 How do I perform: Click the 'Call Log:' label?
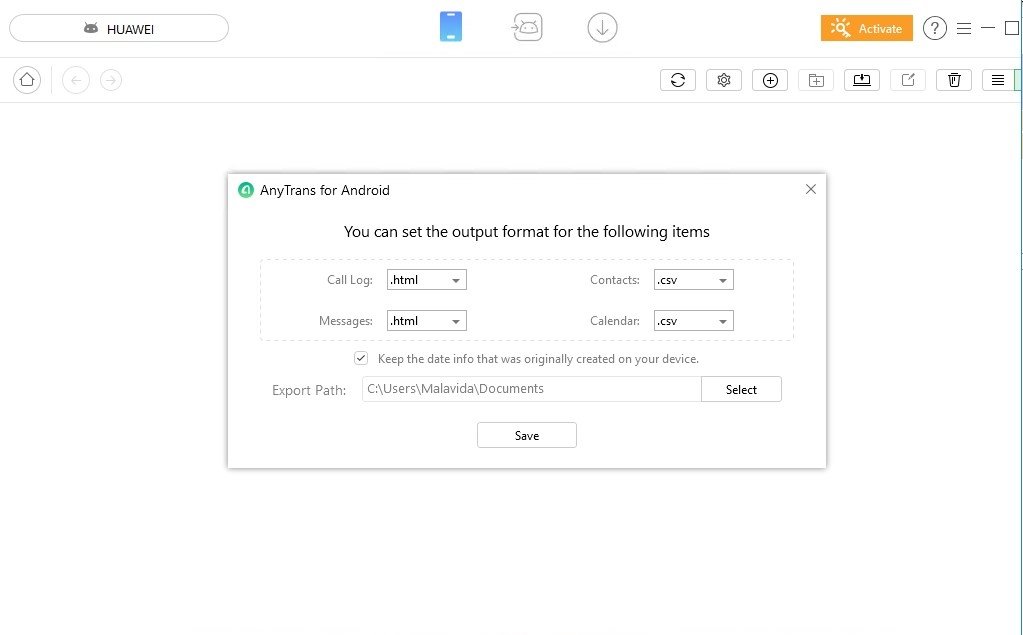click(x=350, y=279)
